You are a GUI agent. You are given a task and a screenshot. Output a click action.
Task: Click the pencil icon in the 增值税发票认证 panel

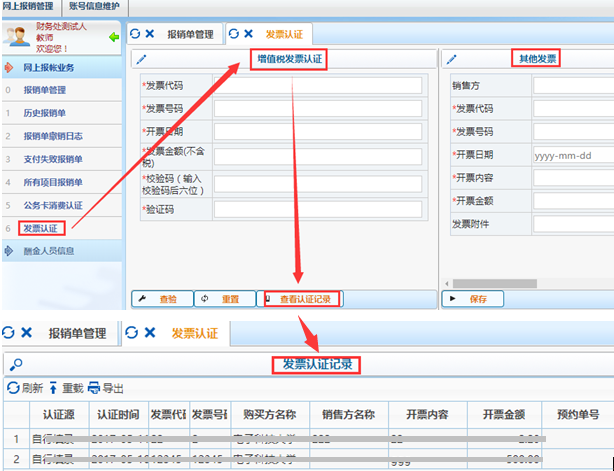tap(141, 60)
